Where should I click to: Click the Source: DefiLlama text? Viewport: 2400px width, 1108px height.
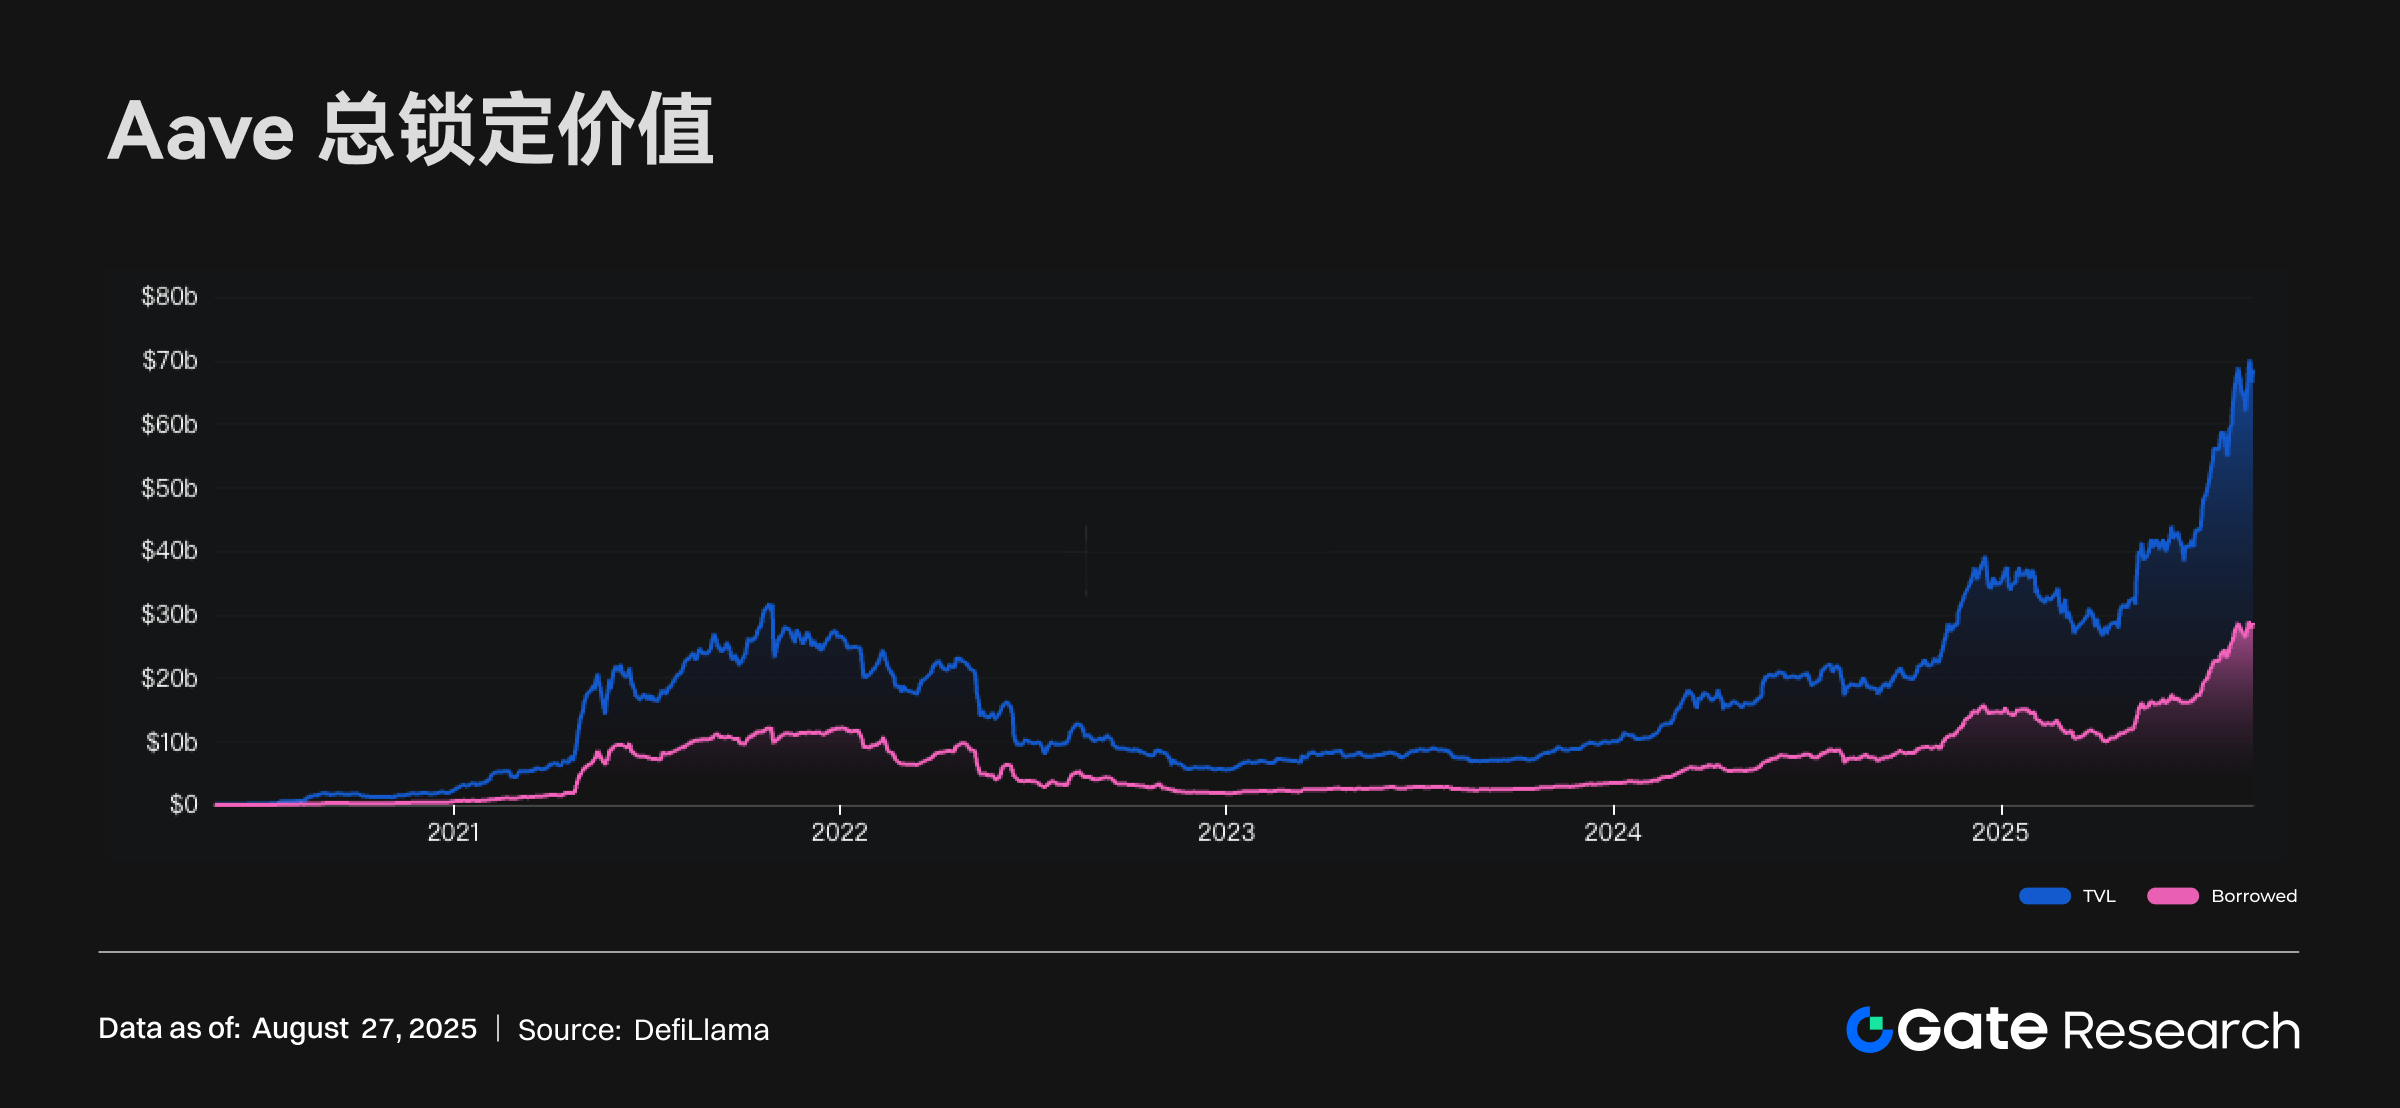[x=643, y=1030]
